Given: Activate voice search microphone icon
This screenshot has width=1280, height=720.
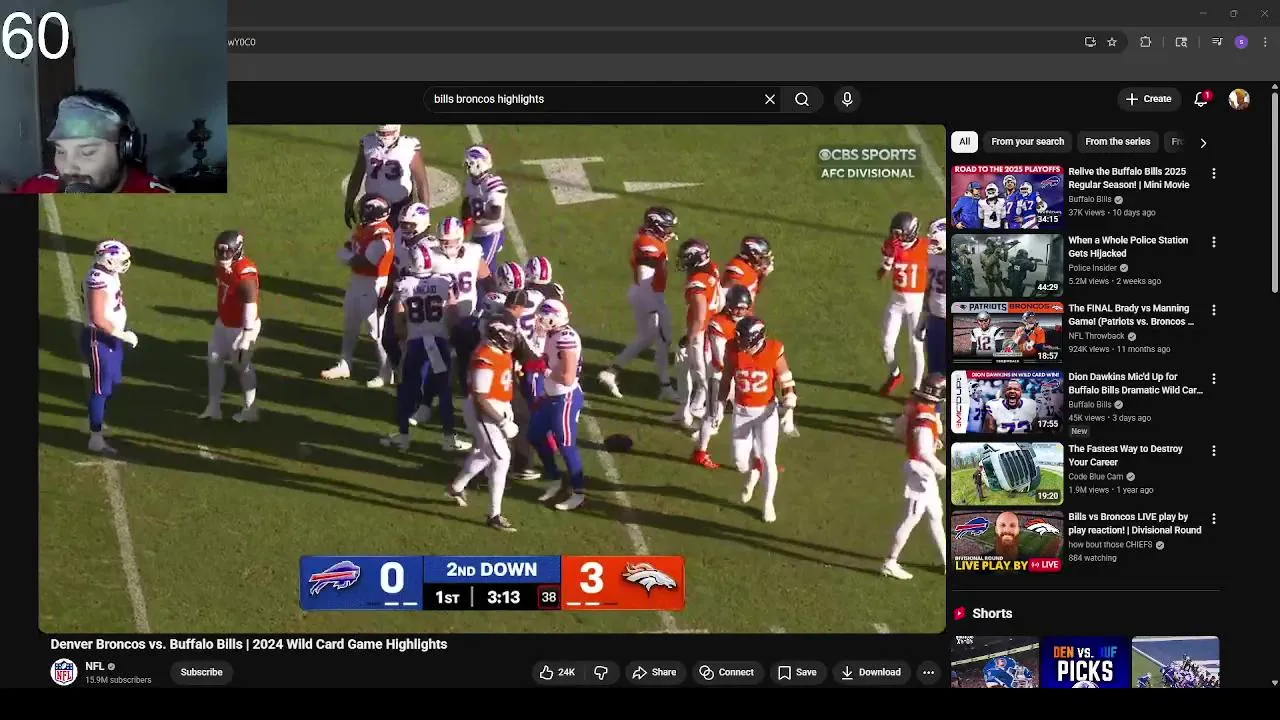Looking at the screenshot, I should pos(847,99).
